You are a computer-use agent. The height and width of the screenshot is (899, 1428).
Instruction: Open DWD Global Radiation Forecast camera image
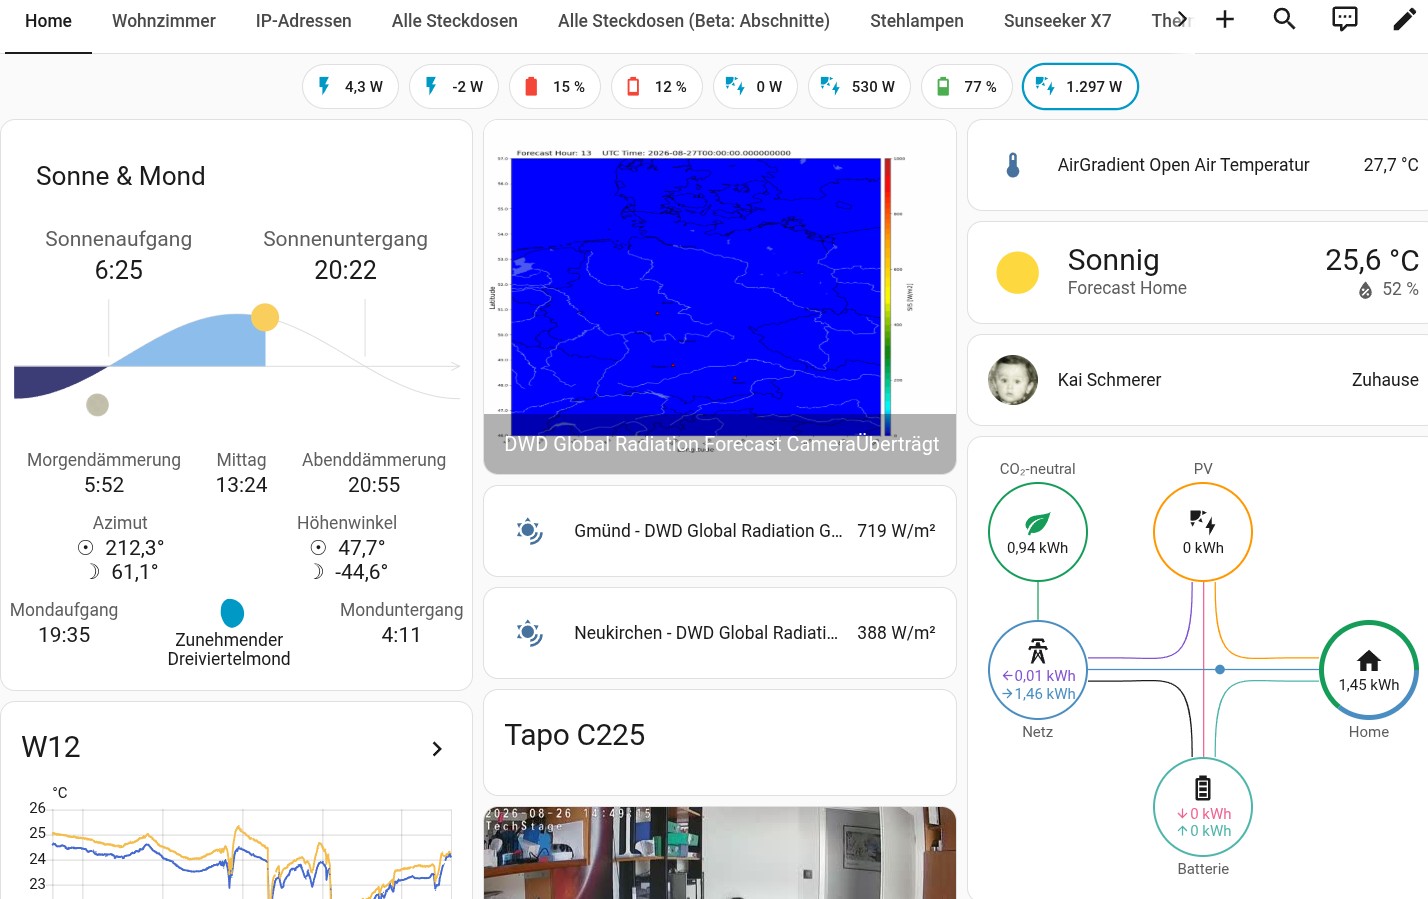720,297
